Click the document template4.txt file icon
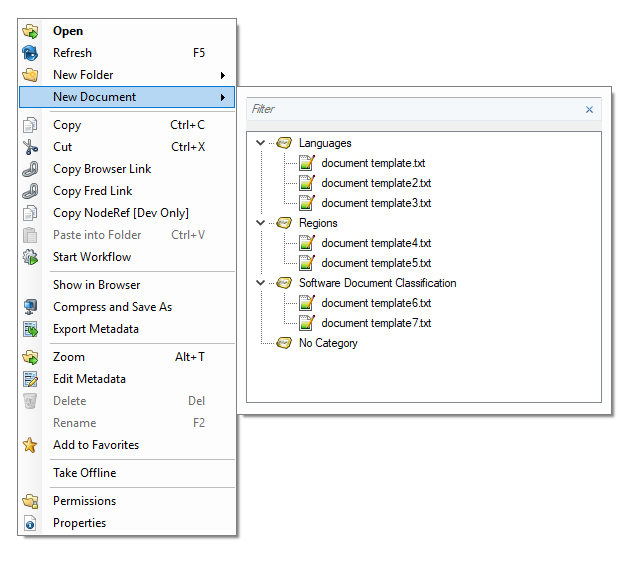This screenshot has width=639, height=567. click(307, 243)
